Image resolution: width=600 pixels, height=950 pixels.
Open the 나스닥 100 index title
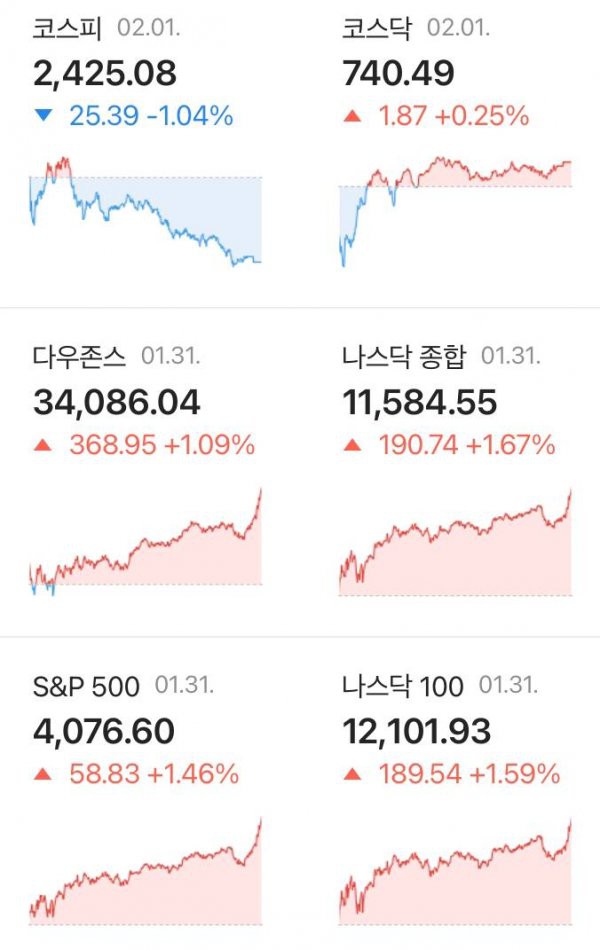tap(403, 686)
